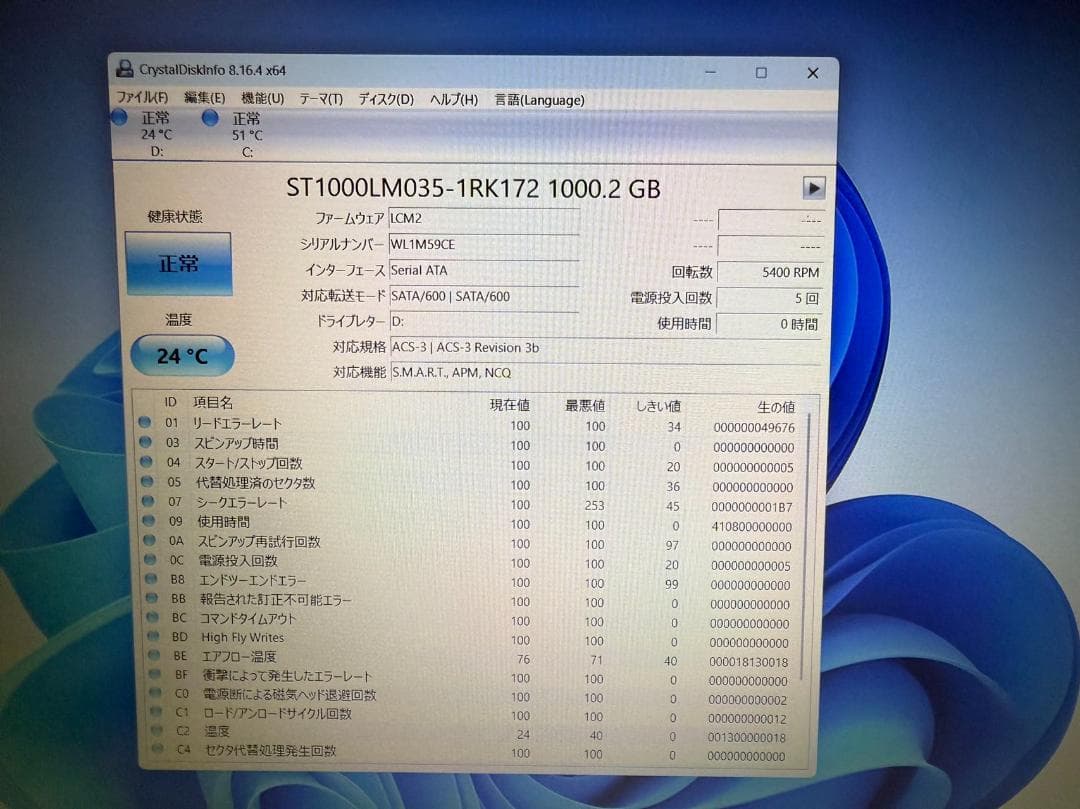Click the serial number field showing WL1M59CE
Viewport: 1080px width, 809px height.
coord(483,244)
